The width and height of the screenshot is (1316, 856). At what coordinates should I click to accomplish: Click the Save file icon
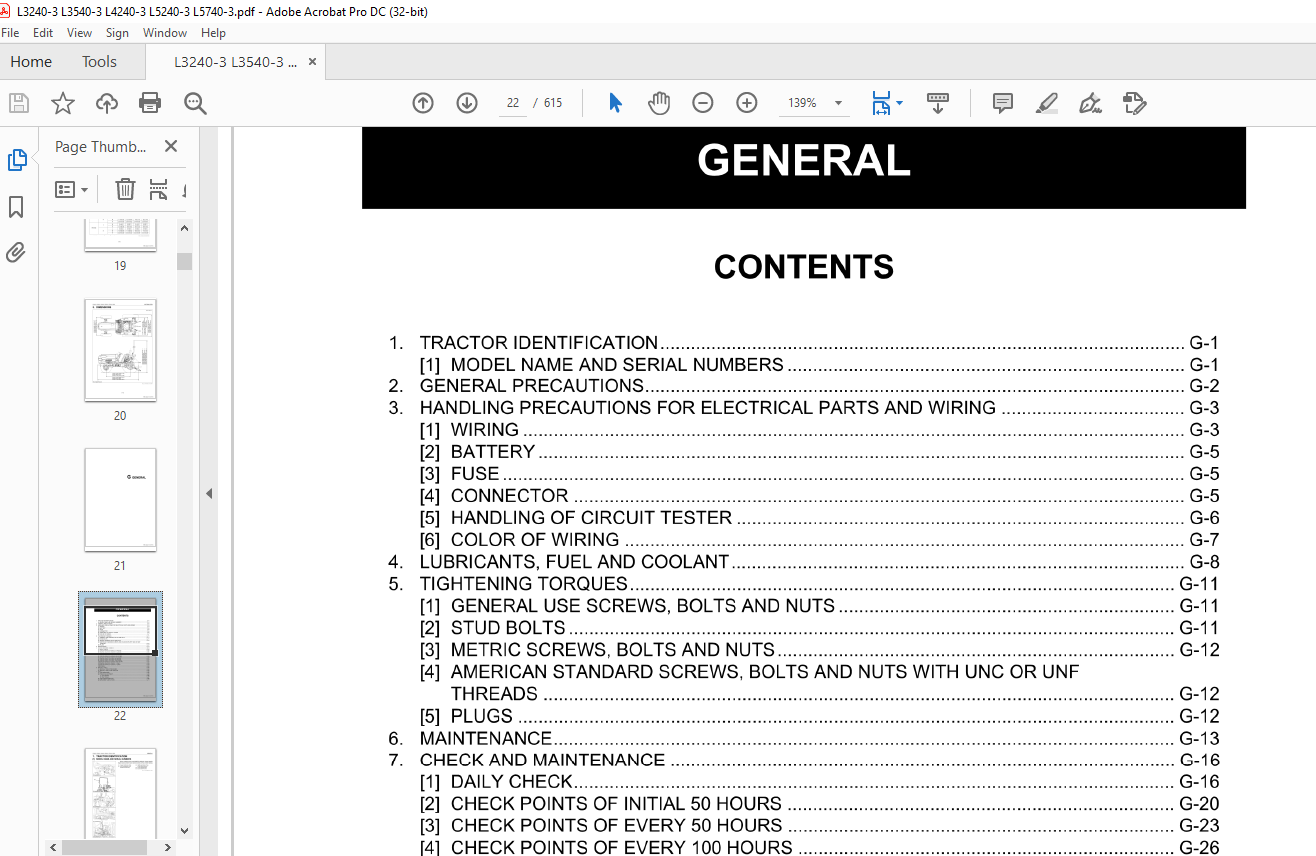19,103
